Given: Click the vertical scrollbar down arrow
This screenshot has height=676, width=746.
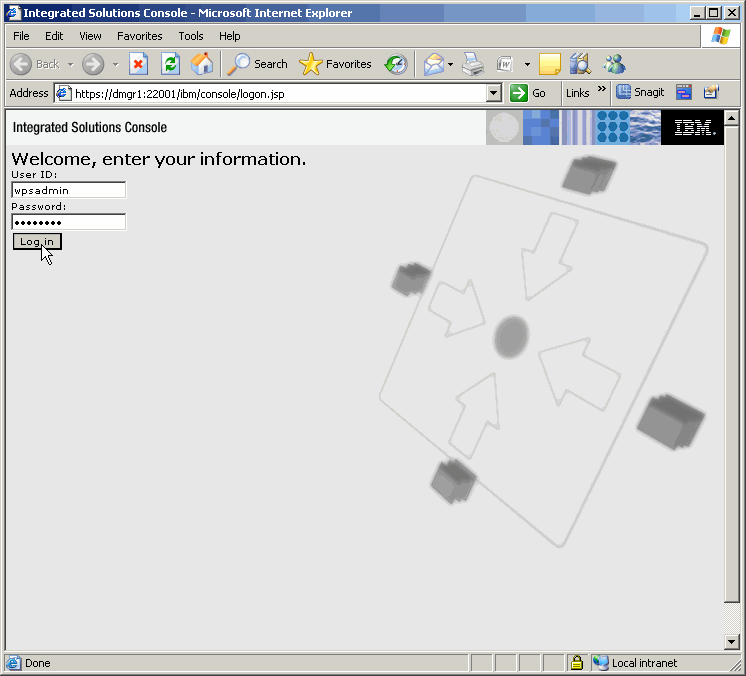Looking at the screenshot, I should click(732, 642).
